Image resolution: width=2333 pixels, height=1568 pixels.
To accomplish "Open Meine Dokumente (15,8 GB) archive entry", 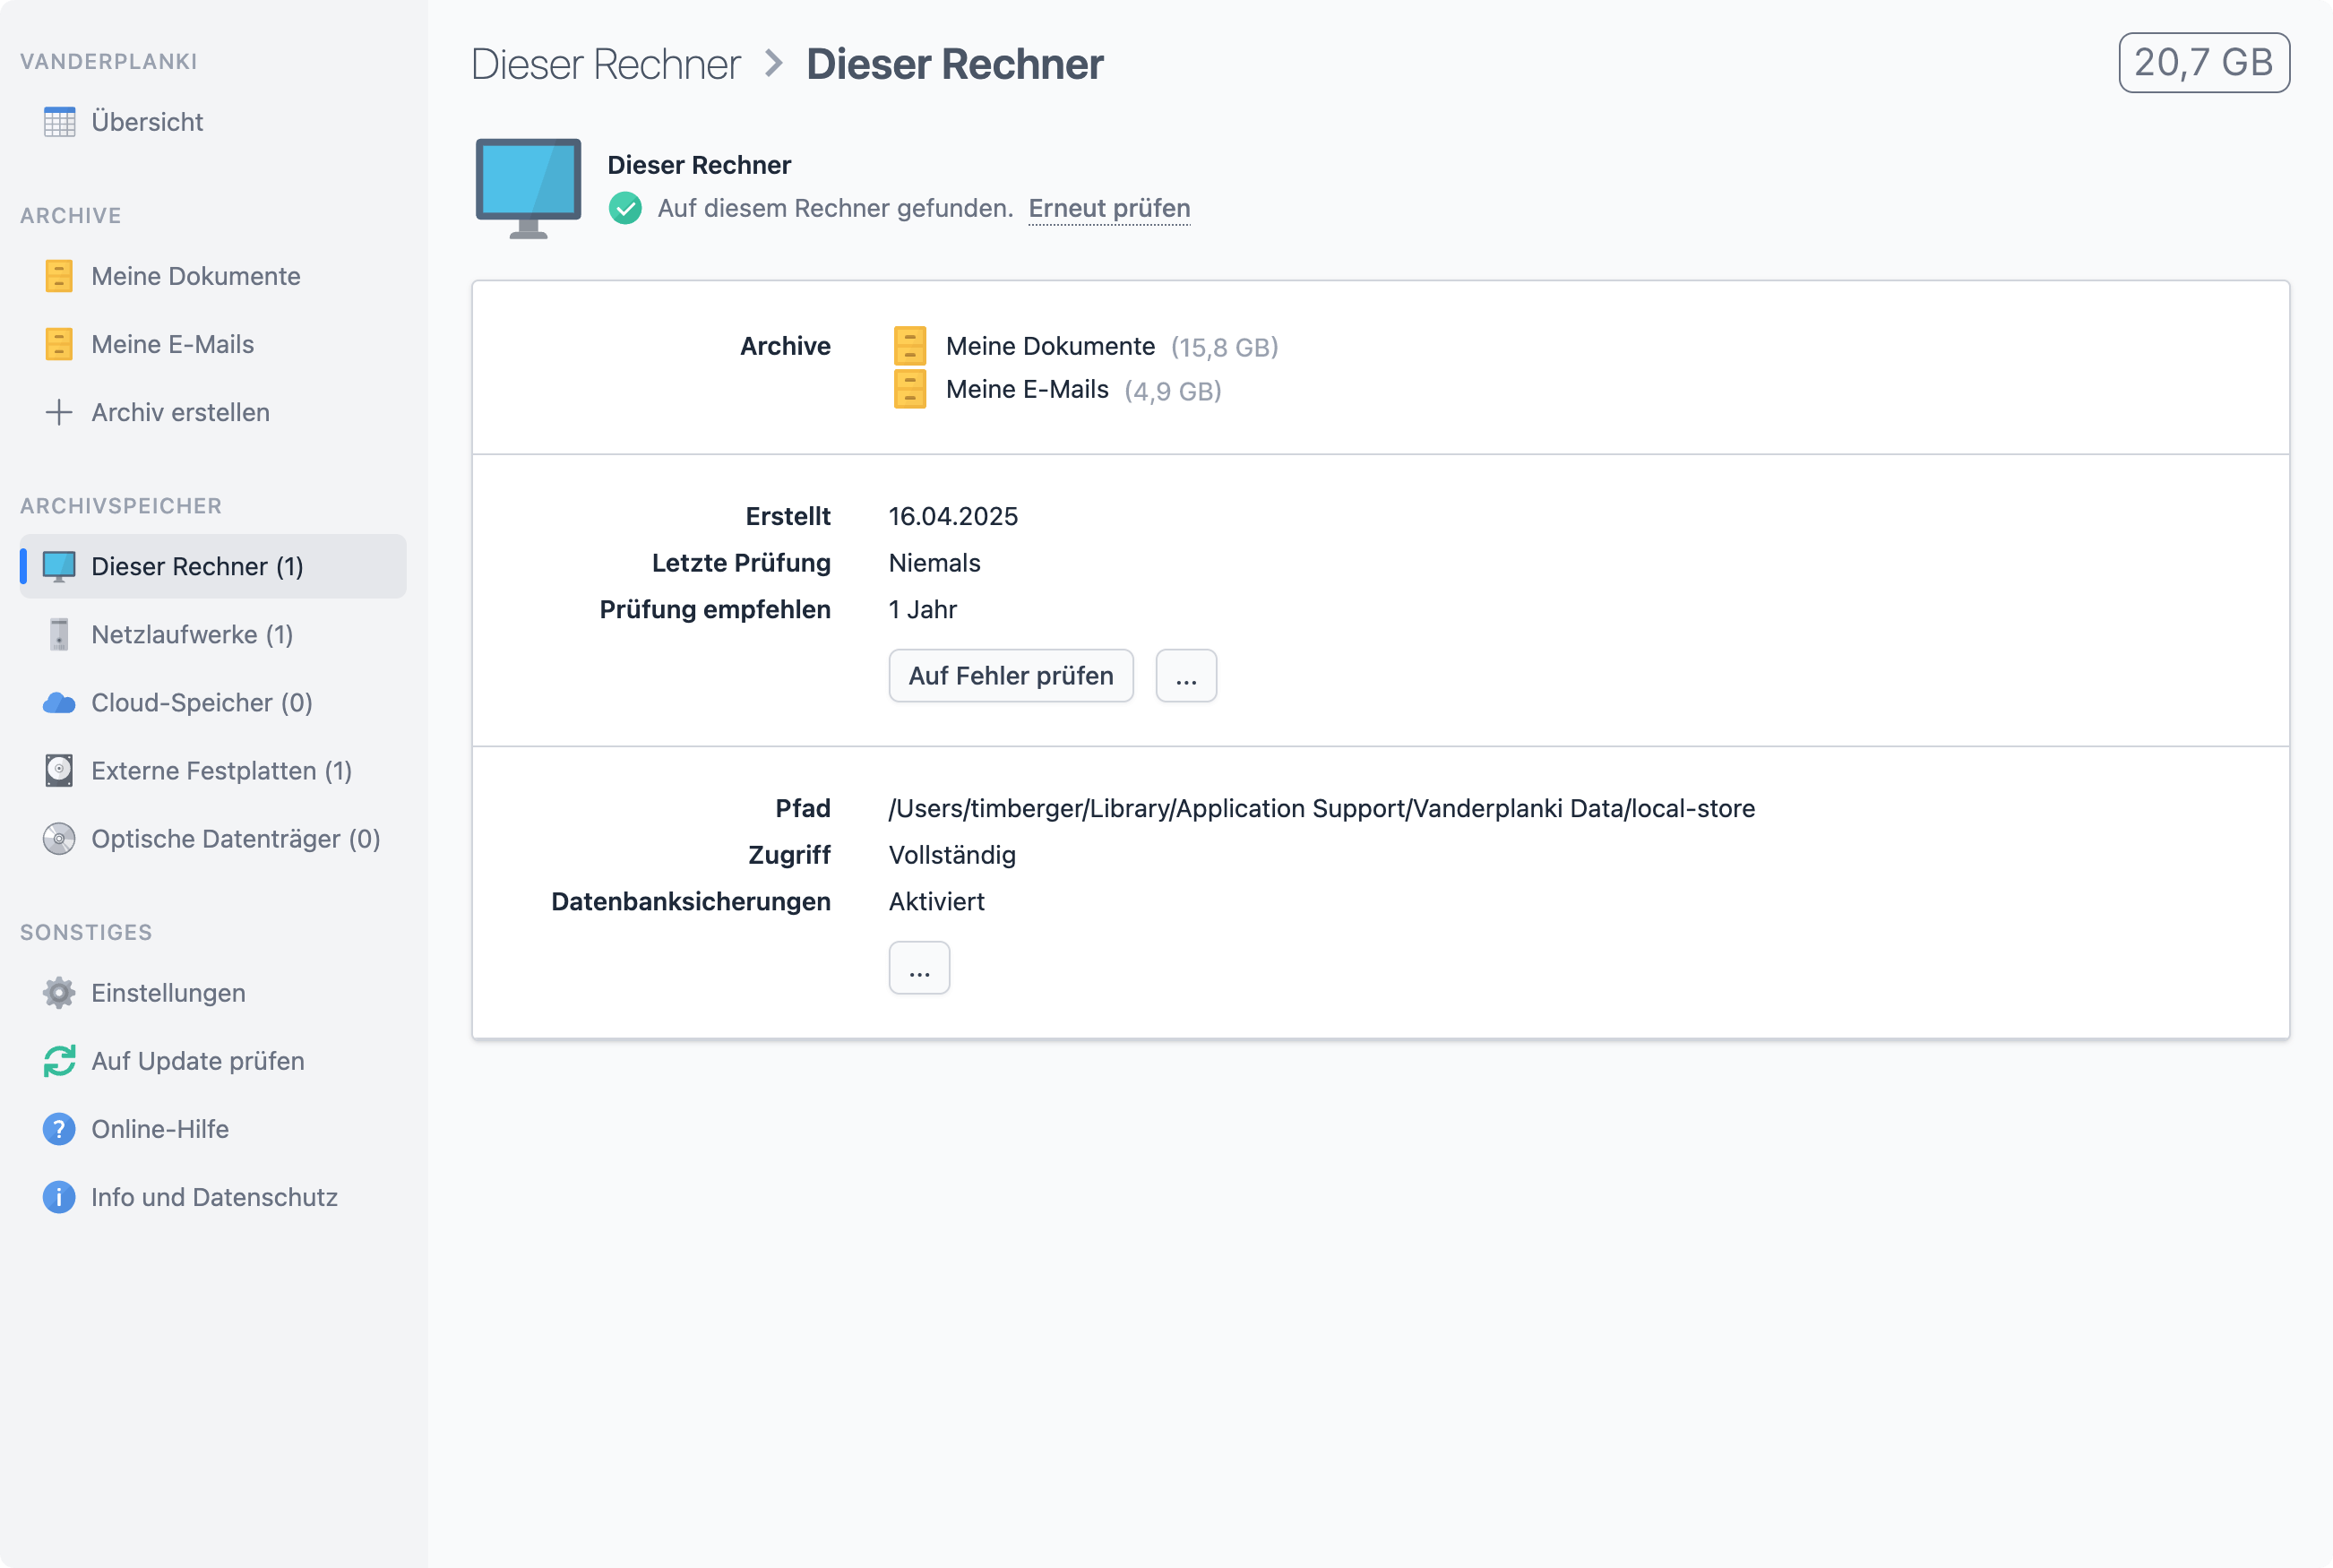I will click(x=1049, y=346).
